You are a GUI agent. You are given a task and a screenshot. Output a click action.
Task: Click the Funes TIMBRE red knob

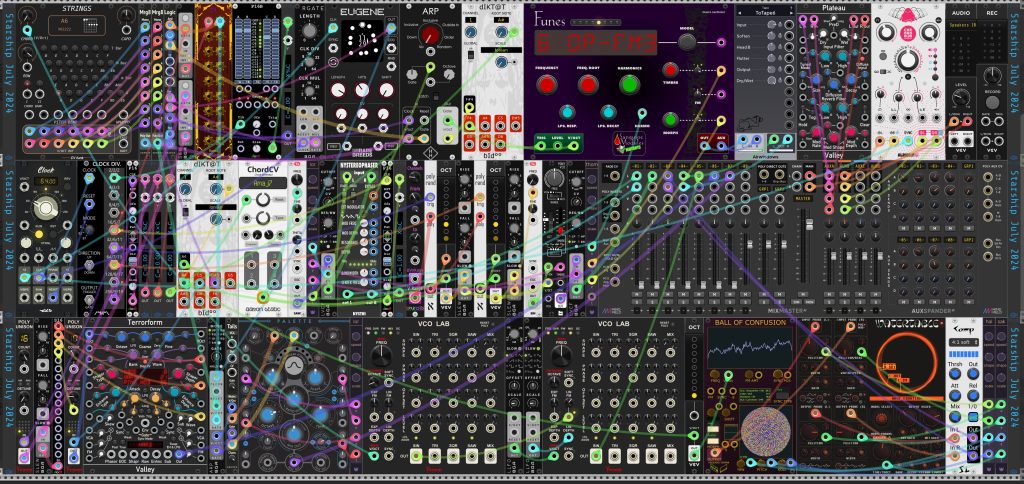click(670, 69)
